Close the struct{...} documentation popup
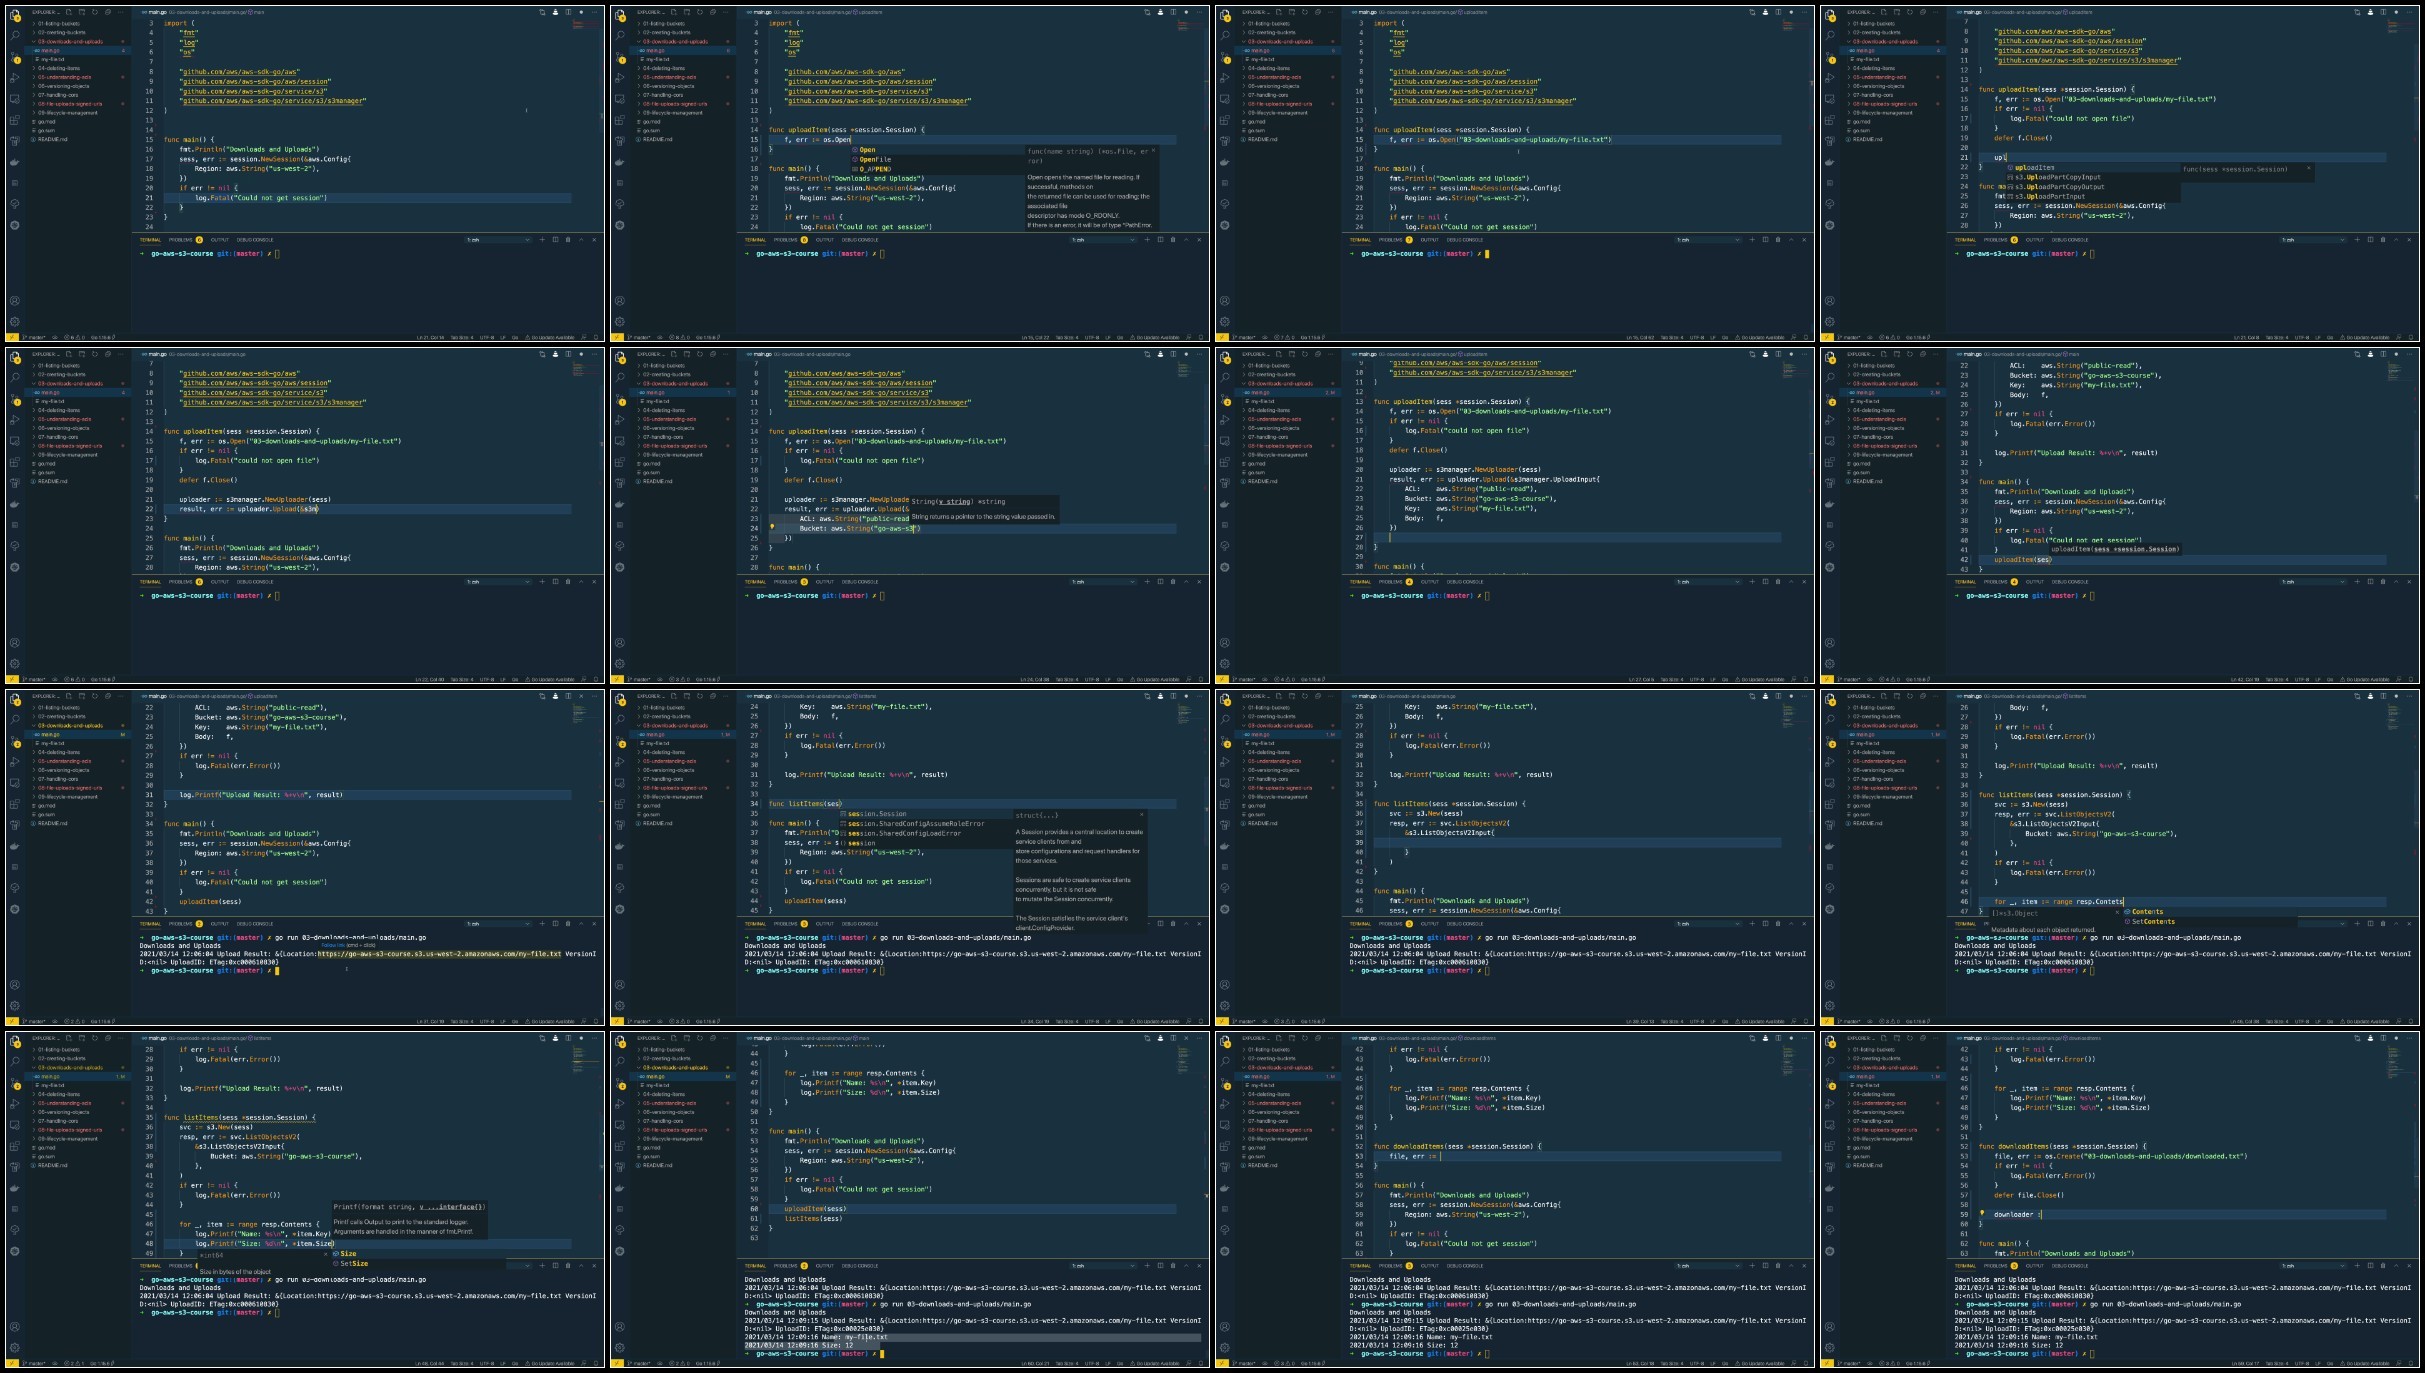 [1143, 815]
